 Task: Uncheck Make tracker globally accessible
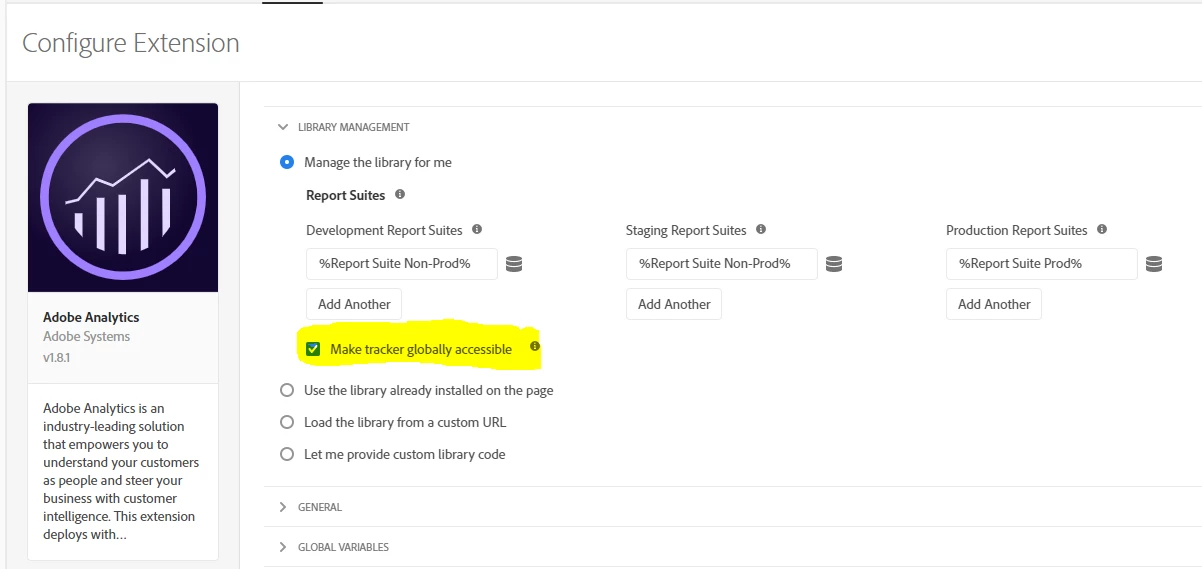coord(313,349)
